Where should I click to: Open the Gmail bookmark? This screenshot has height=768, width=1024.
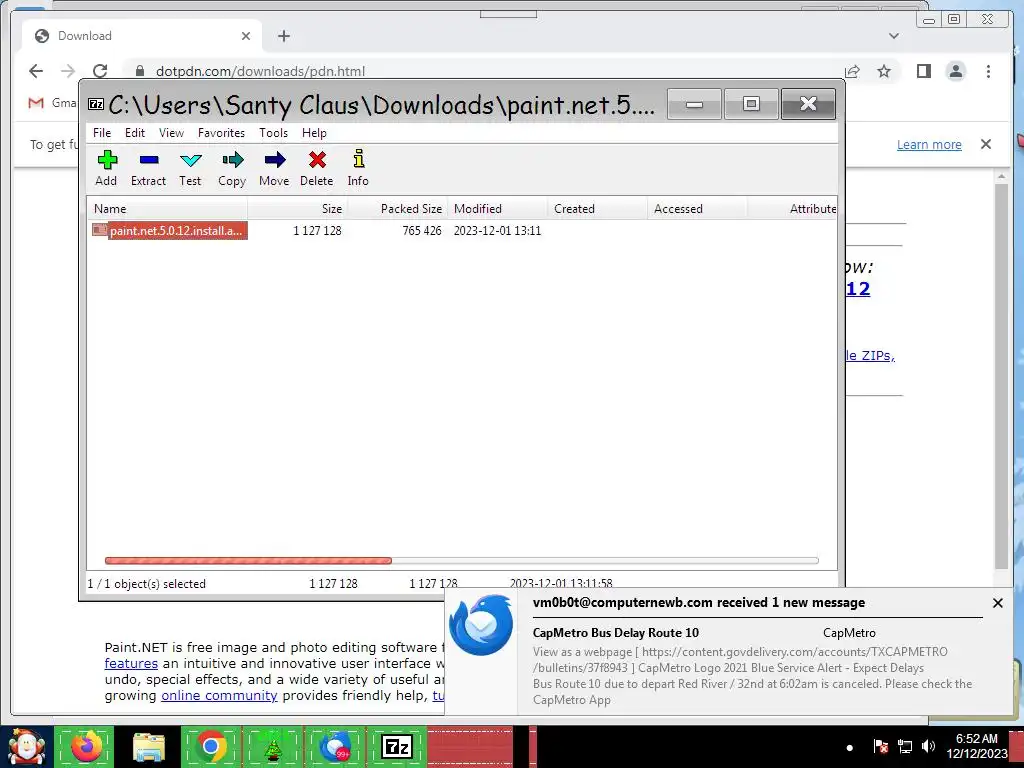(x=52, y=103)
